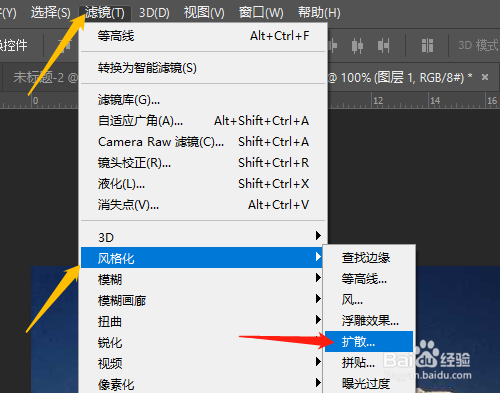Expand the 像素化 submenu arrow
Image resolution: width=500 pixels, height=393 pixels.
point(318,383)
